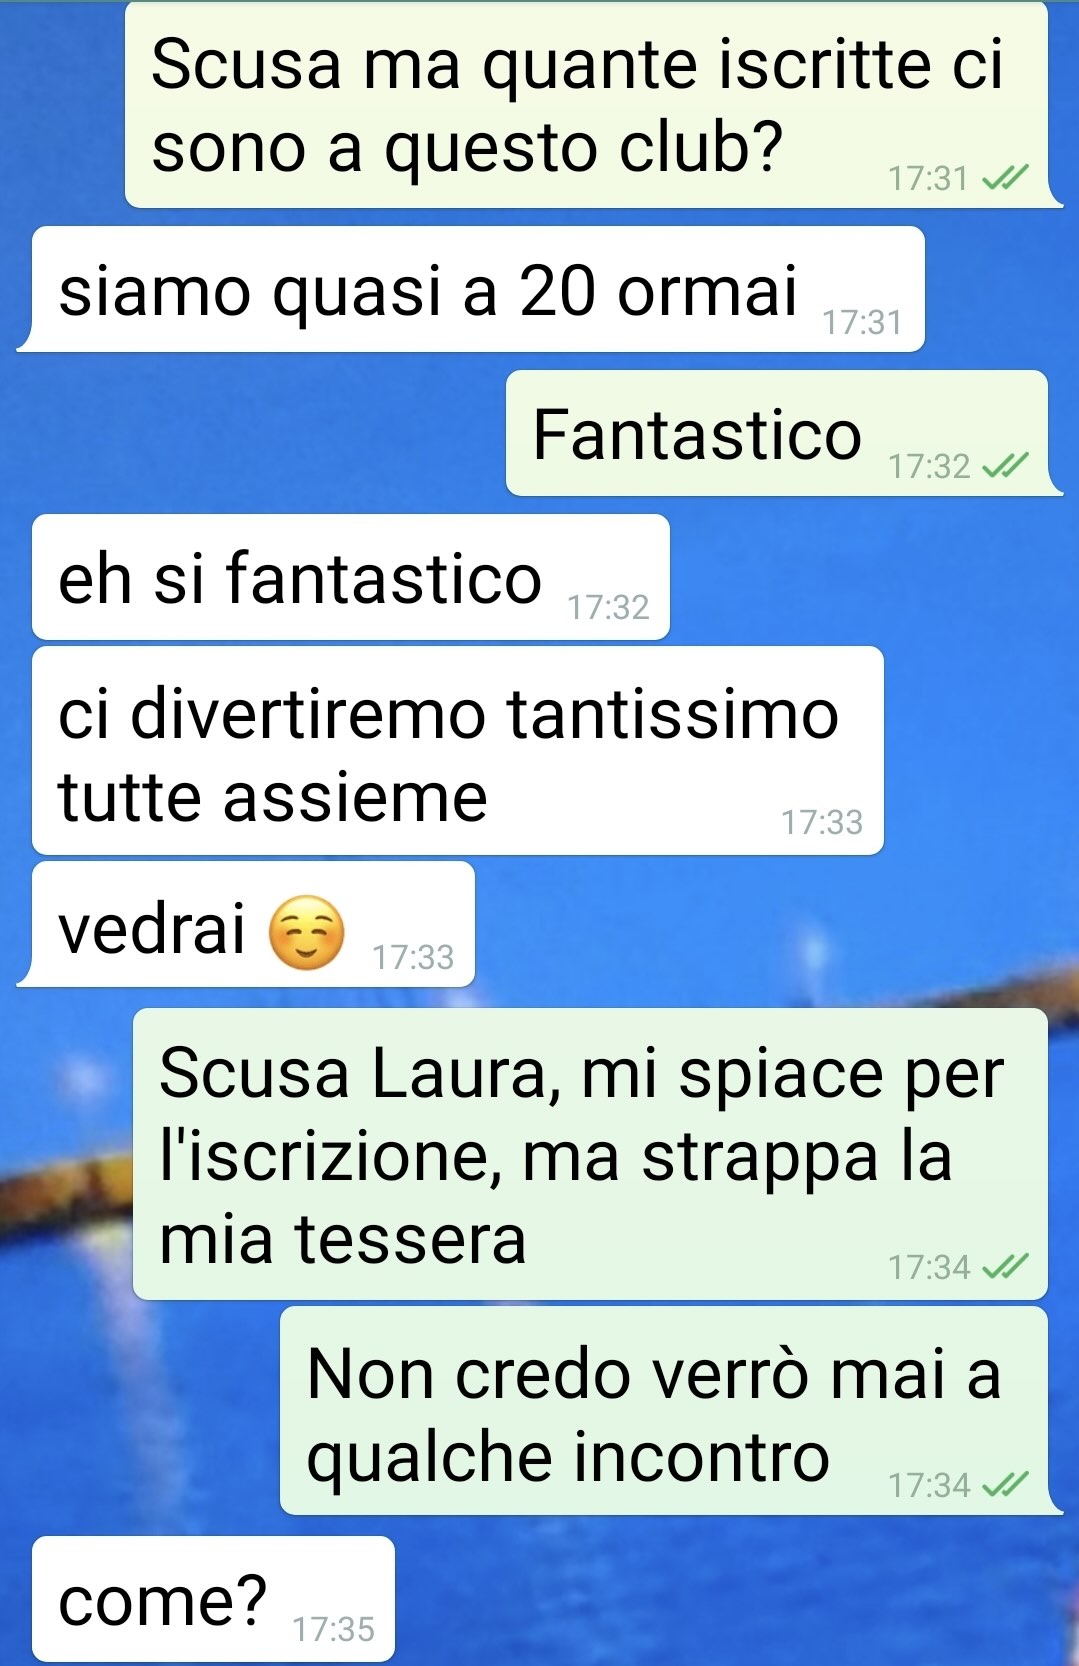Click the 17:31 timestamp on 'siamo quasi a 20' message
The width and height of the screenshot is (1079, 1666).
pos(862,322)
